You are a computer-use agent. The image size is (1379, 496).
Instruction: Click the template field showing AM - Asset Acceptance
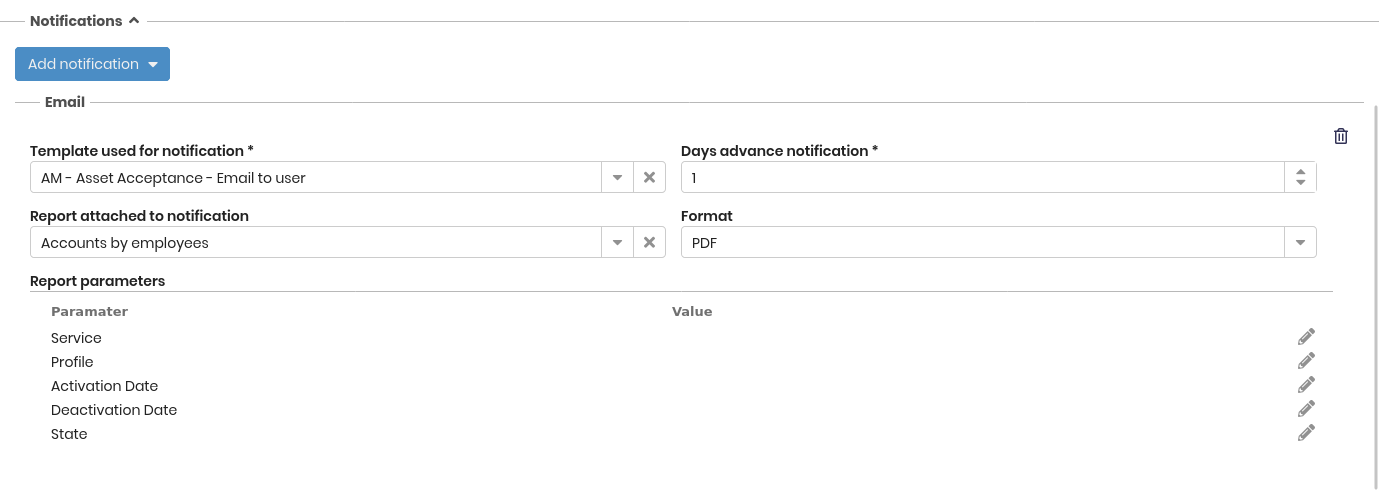(x=315, y=177)
